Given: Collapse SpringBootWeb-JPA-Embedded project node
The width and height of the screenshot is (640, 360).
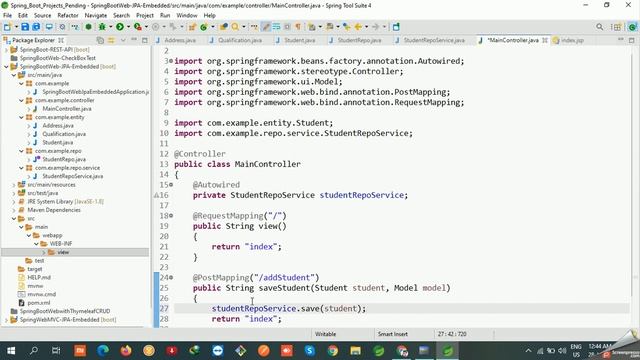Looking at the screenshot, I should 7,67.
